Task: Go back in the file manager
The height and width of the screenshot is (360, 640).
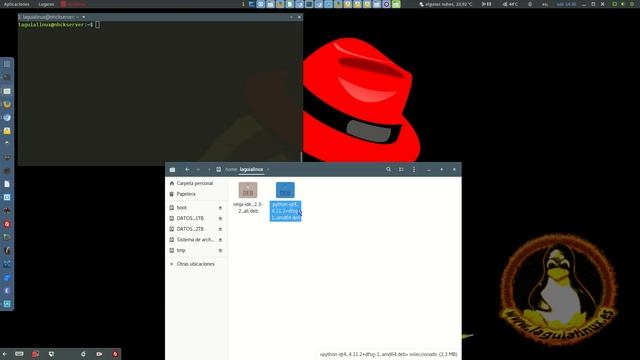Action: click(x=187, y=169)
